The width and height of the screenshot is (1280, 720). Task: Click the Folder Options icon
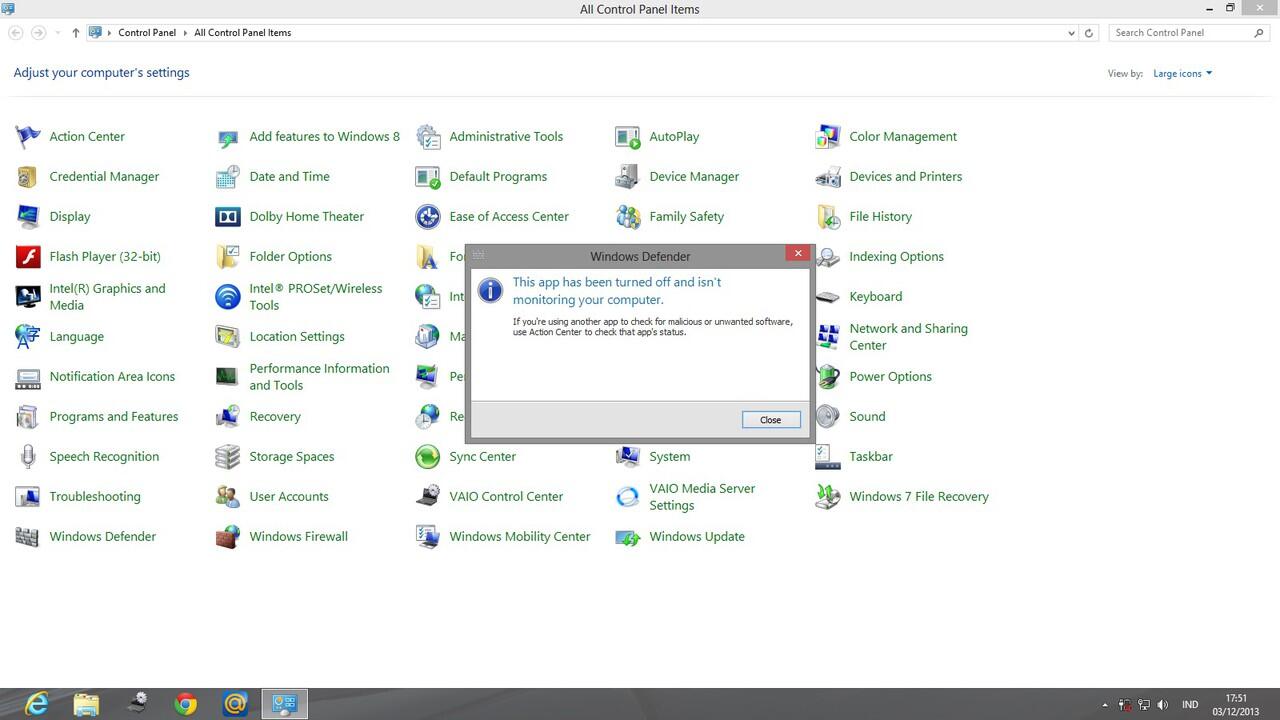tap(228, 257)
